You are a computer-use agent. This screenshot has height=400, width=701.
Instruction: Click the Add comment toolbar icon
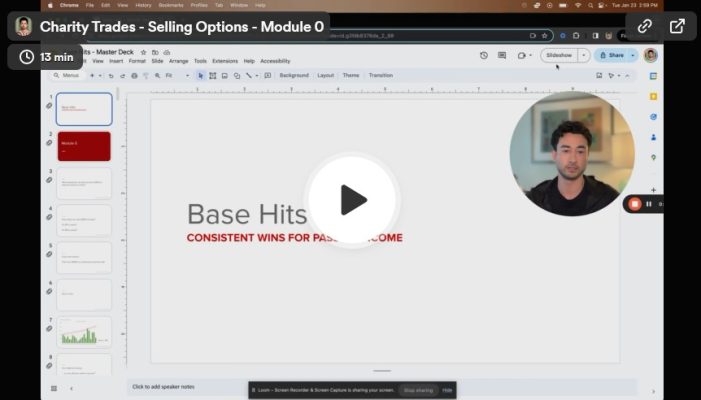click(268, 76)
